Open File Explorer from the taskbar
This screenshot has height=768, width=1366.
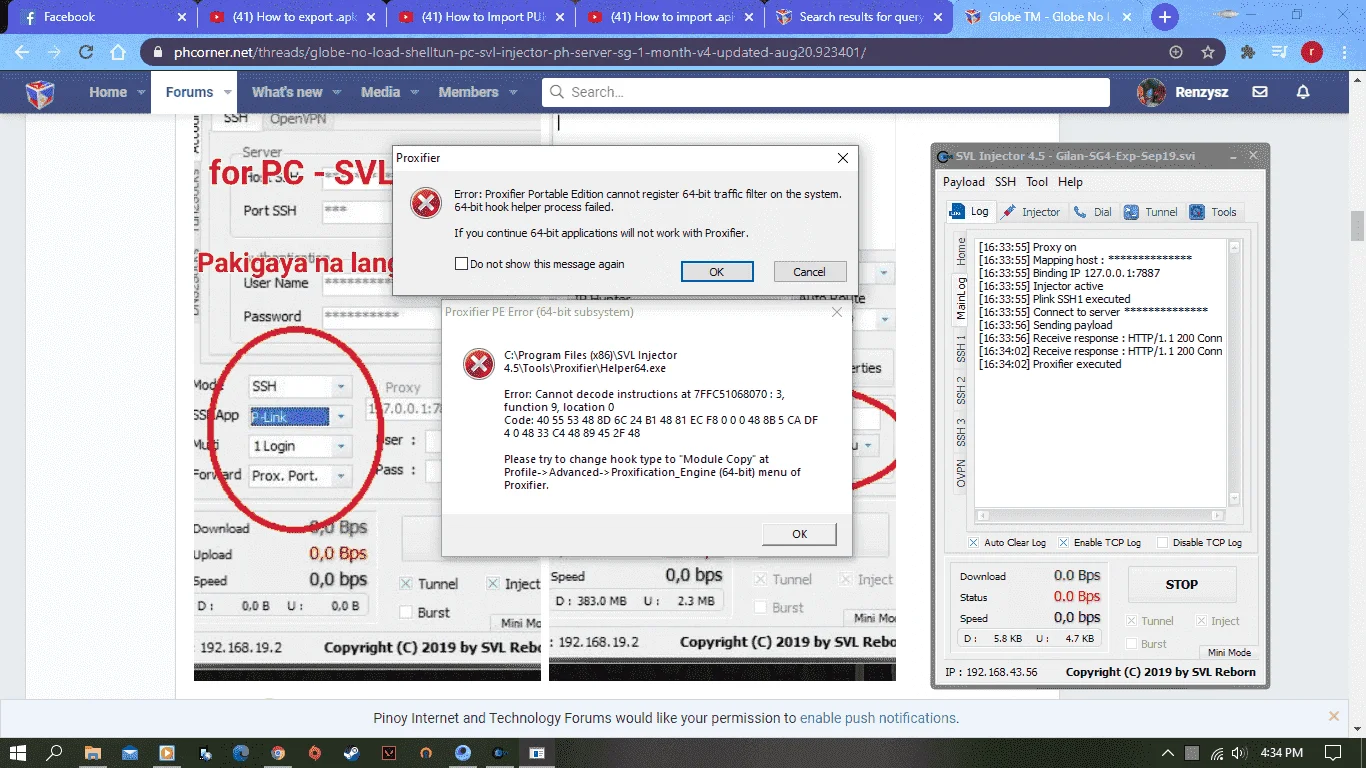[92, 752]
